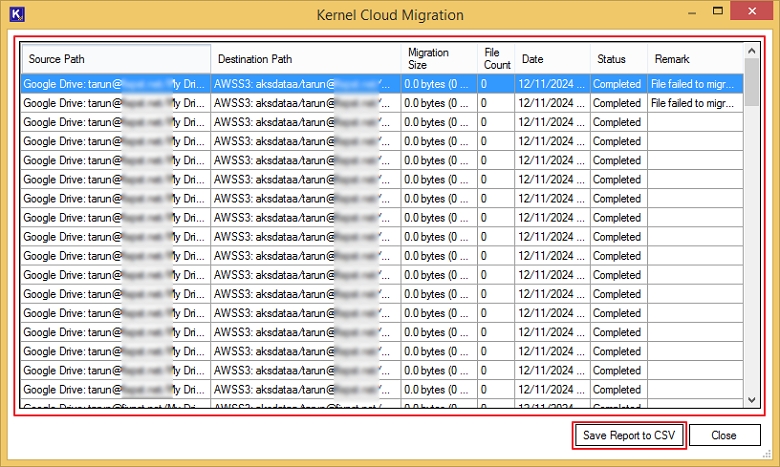Click the Kernel app icon in title bar

coord(17,14)
